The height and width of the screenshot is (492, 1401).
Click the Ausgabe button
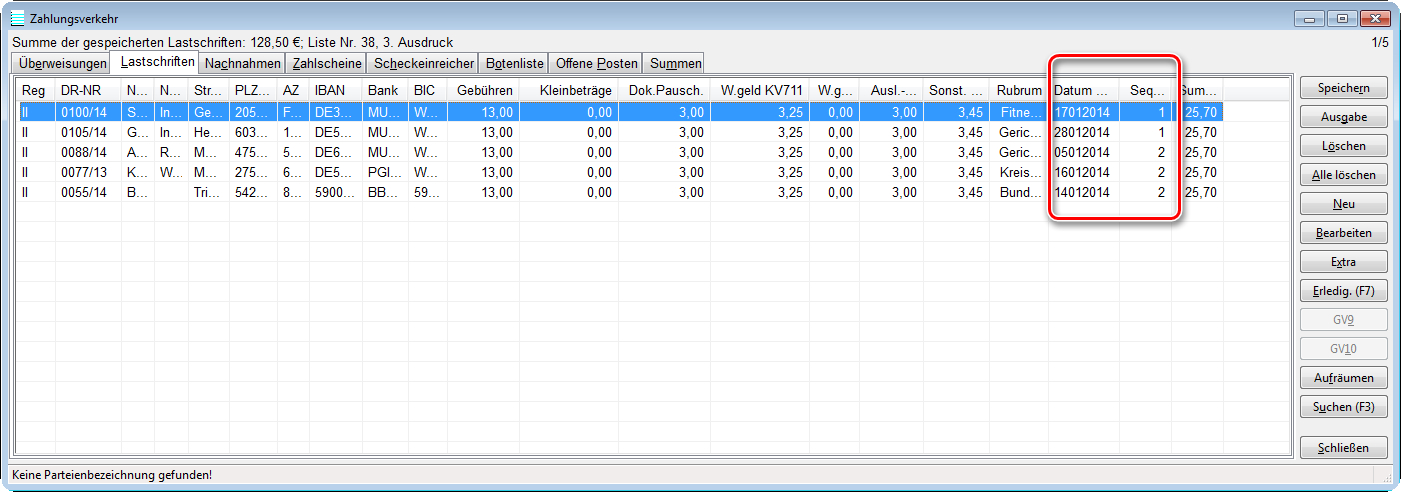1343,117
